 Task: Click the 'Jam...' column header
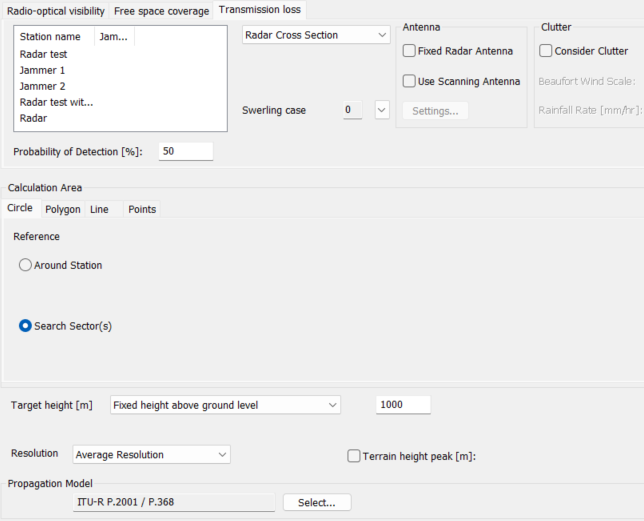point(114,37)
